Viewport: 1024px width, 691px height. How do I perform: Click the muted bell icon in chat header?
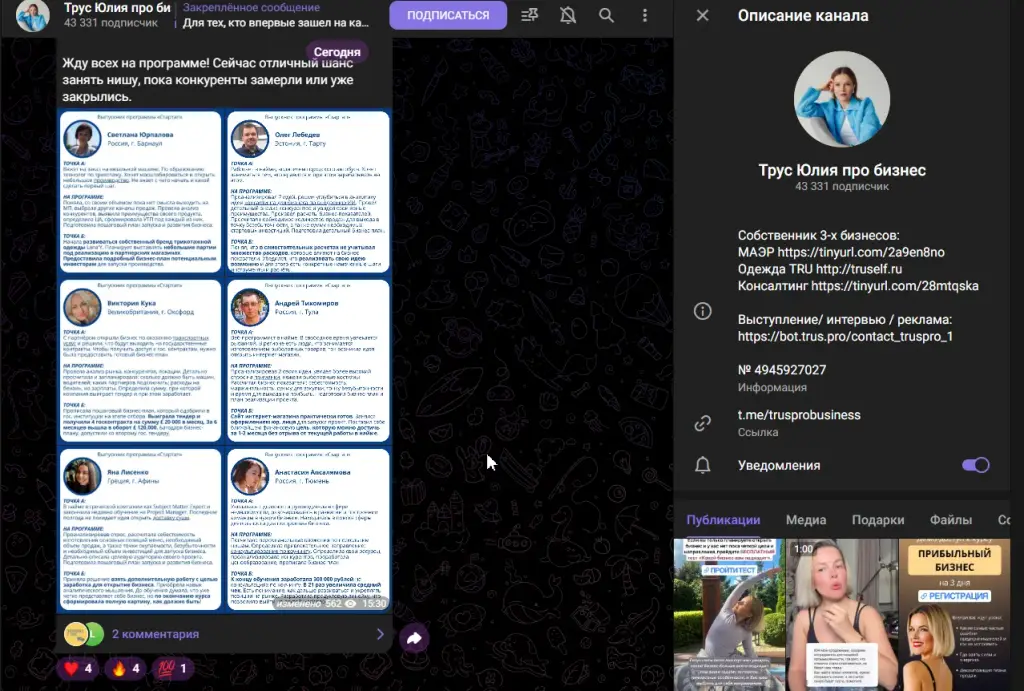coord(568,15)
